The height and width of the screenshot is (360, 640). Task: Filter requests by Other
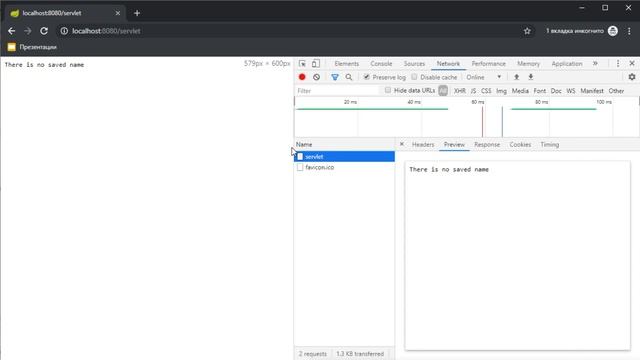click(616, 91)
